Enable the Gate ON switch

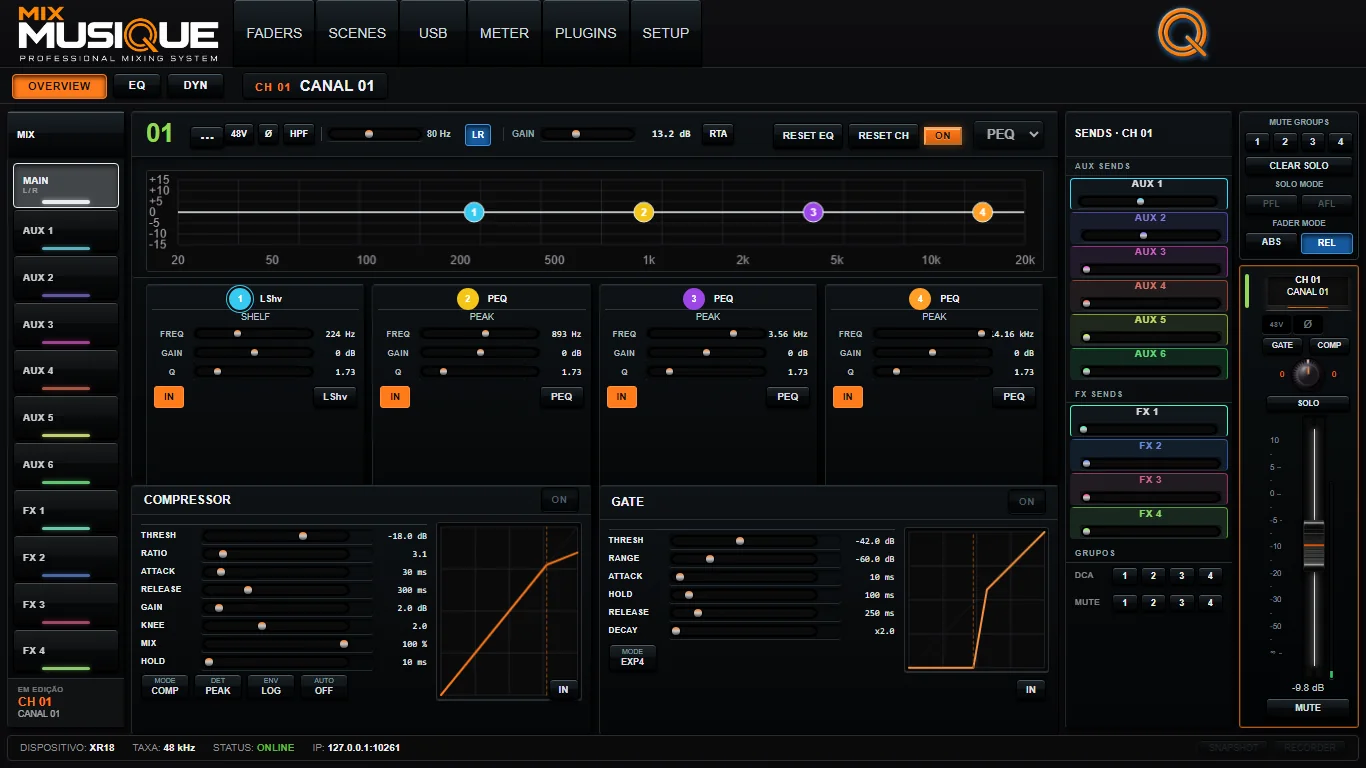click(1027, 502)
